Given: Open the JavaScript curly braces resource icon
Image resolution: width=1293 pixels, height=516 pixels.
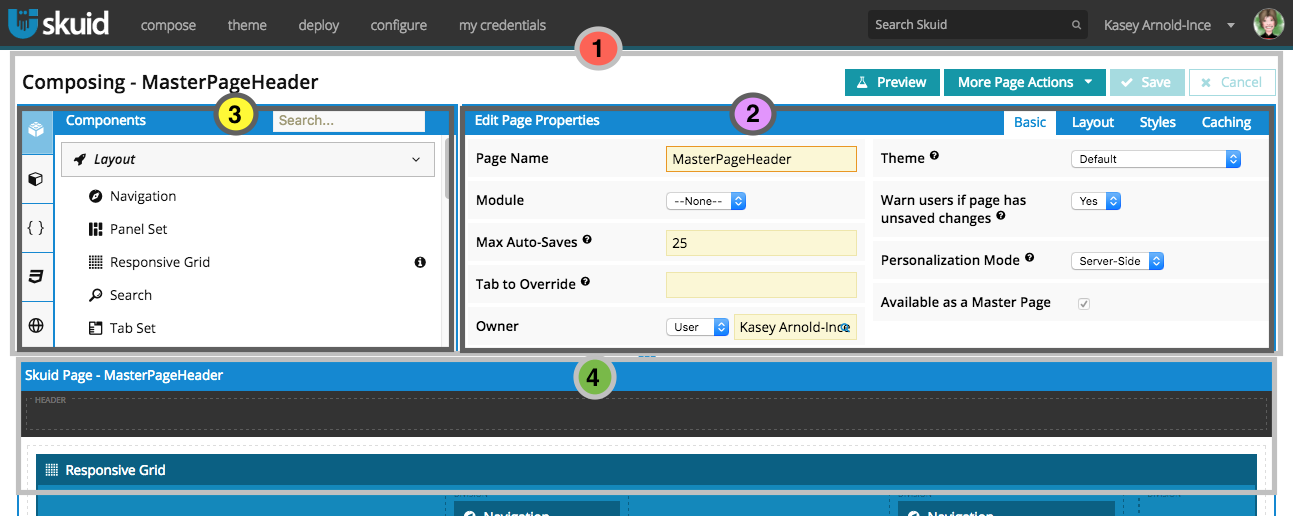Looking at the screenshot, I should (36, 228).
